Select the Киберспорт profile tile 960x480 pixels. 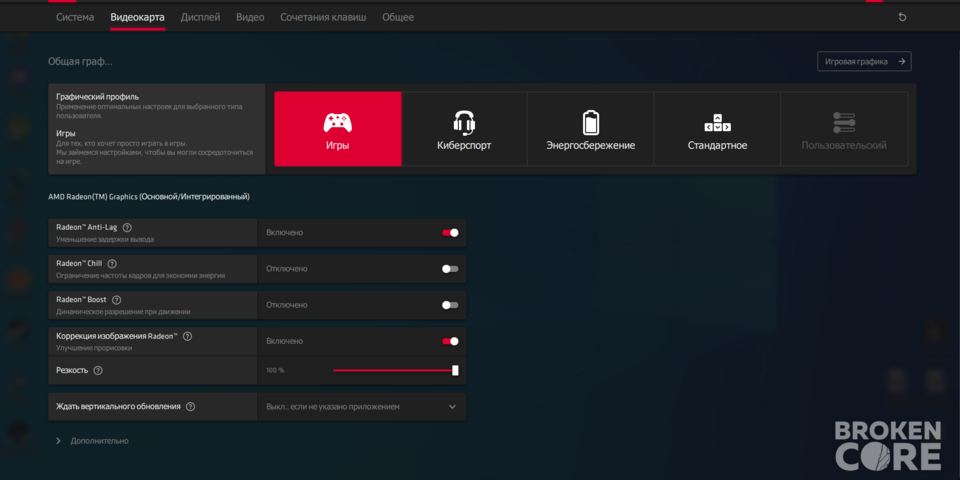pos(464,129)
